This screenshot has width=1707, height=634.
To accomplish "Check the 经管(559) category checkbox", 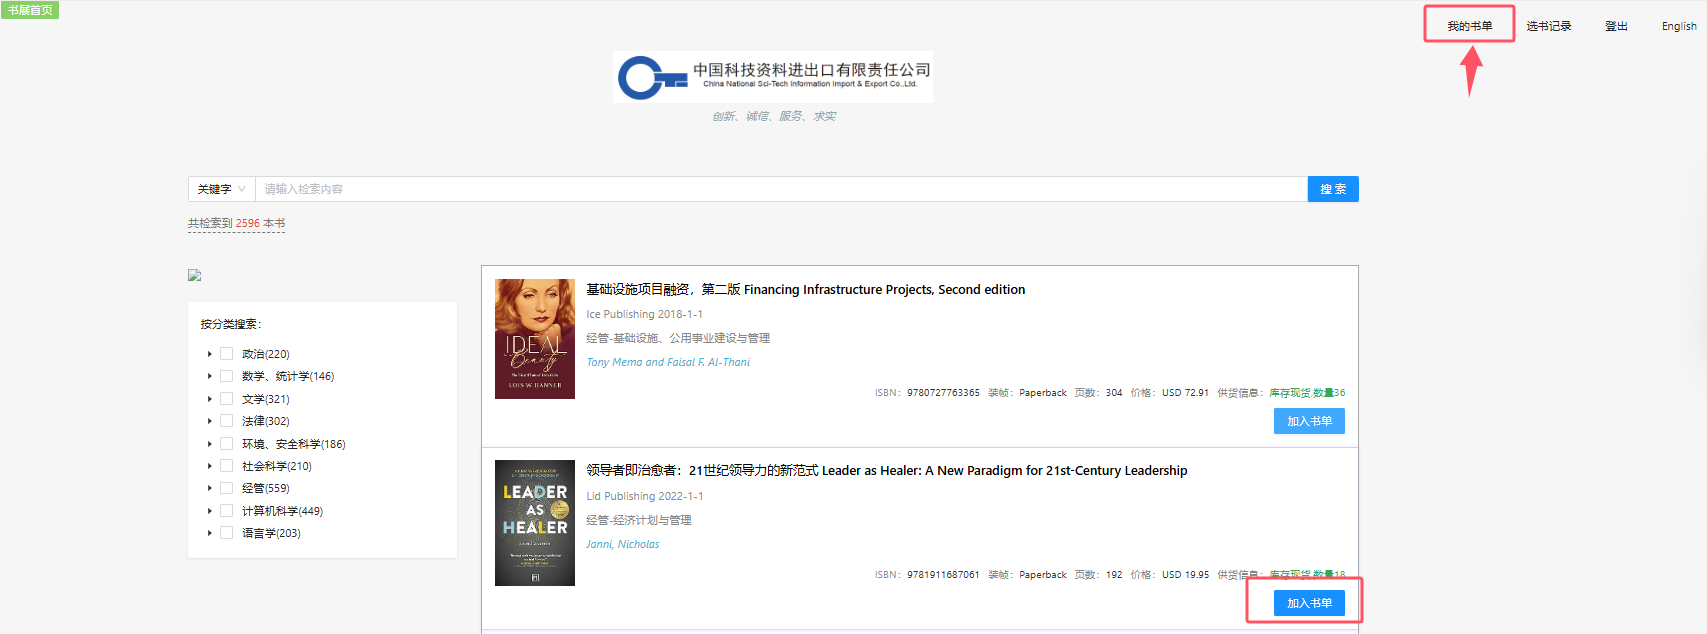I will (227, 488).
